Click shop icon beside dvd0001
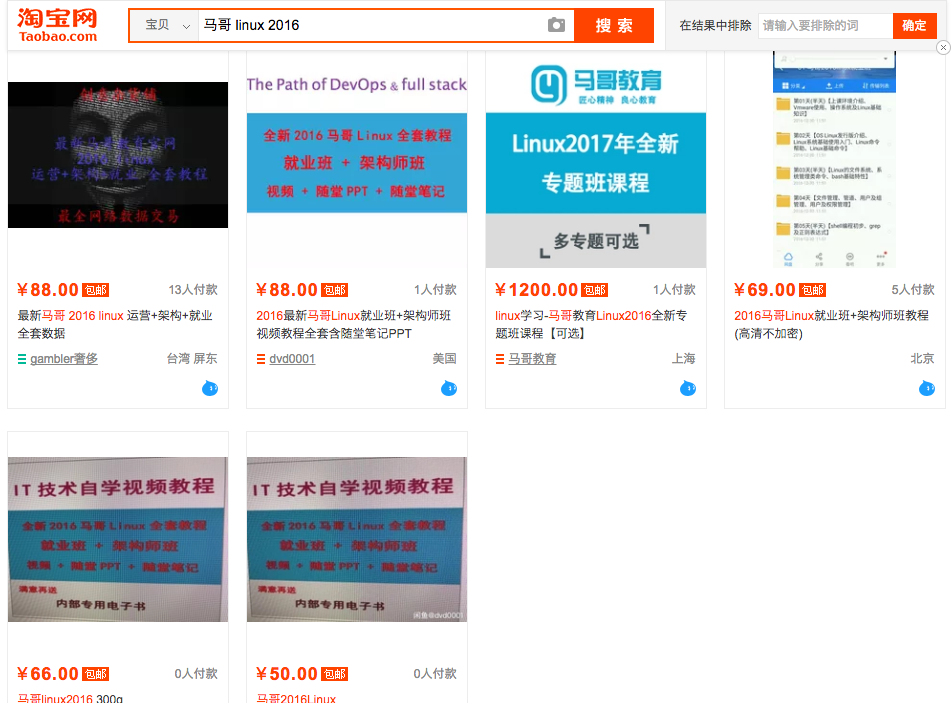 click(x=261, y=359)
